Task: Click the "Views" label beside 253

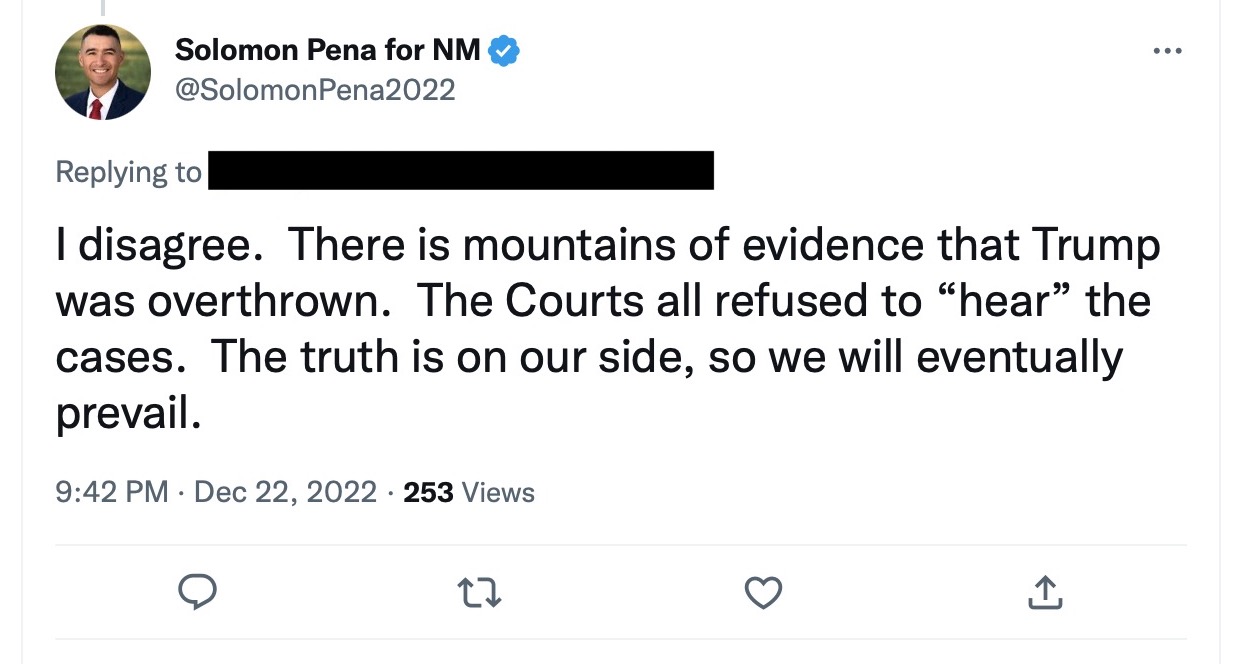Action: coord(500,492)
